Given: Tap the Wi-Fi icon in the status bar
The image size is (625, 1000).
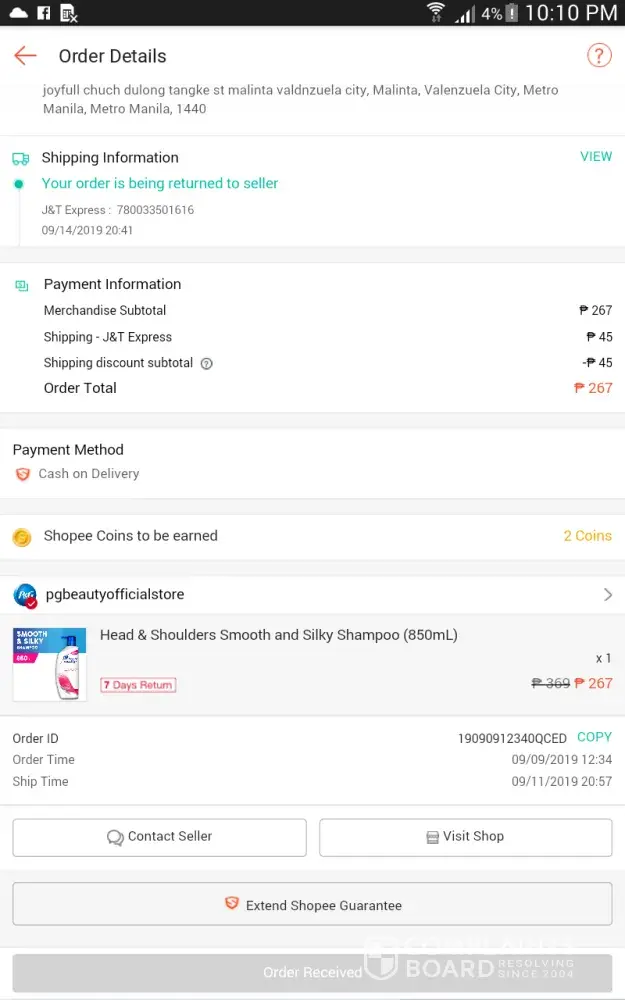Looking at the screenshot, I should 435,13.
